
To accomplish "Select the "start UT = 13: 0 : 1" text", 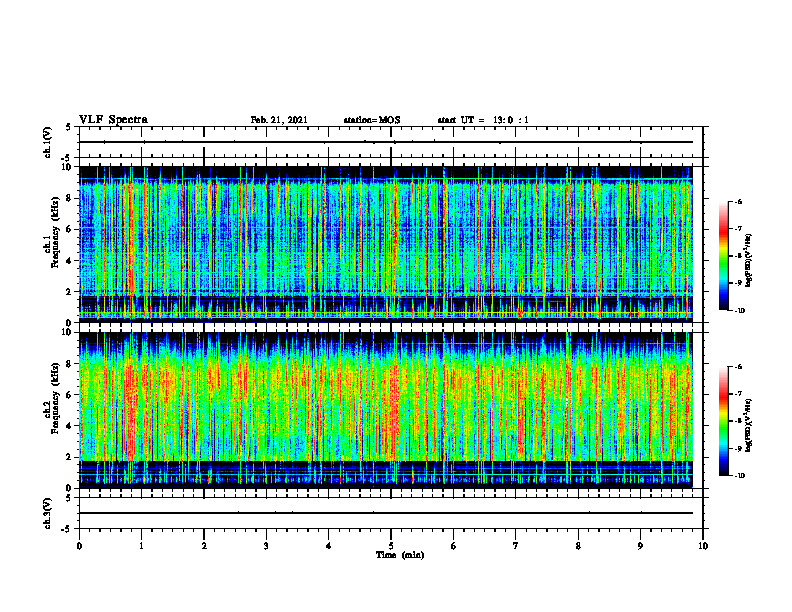I will (483, 120).
